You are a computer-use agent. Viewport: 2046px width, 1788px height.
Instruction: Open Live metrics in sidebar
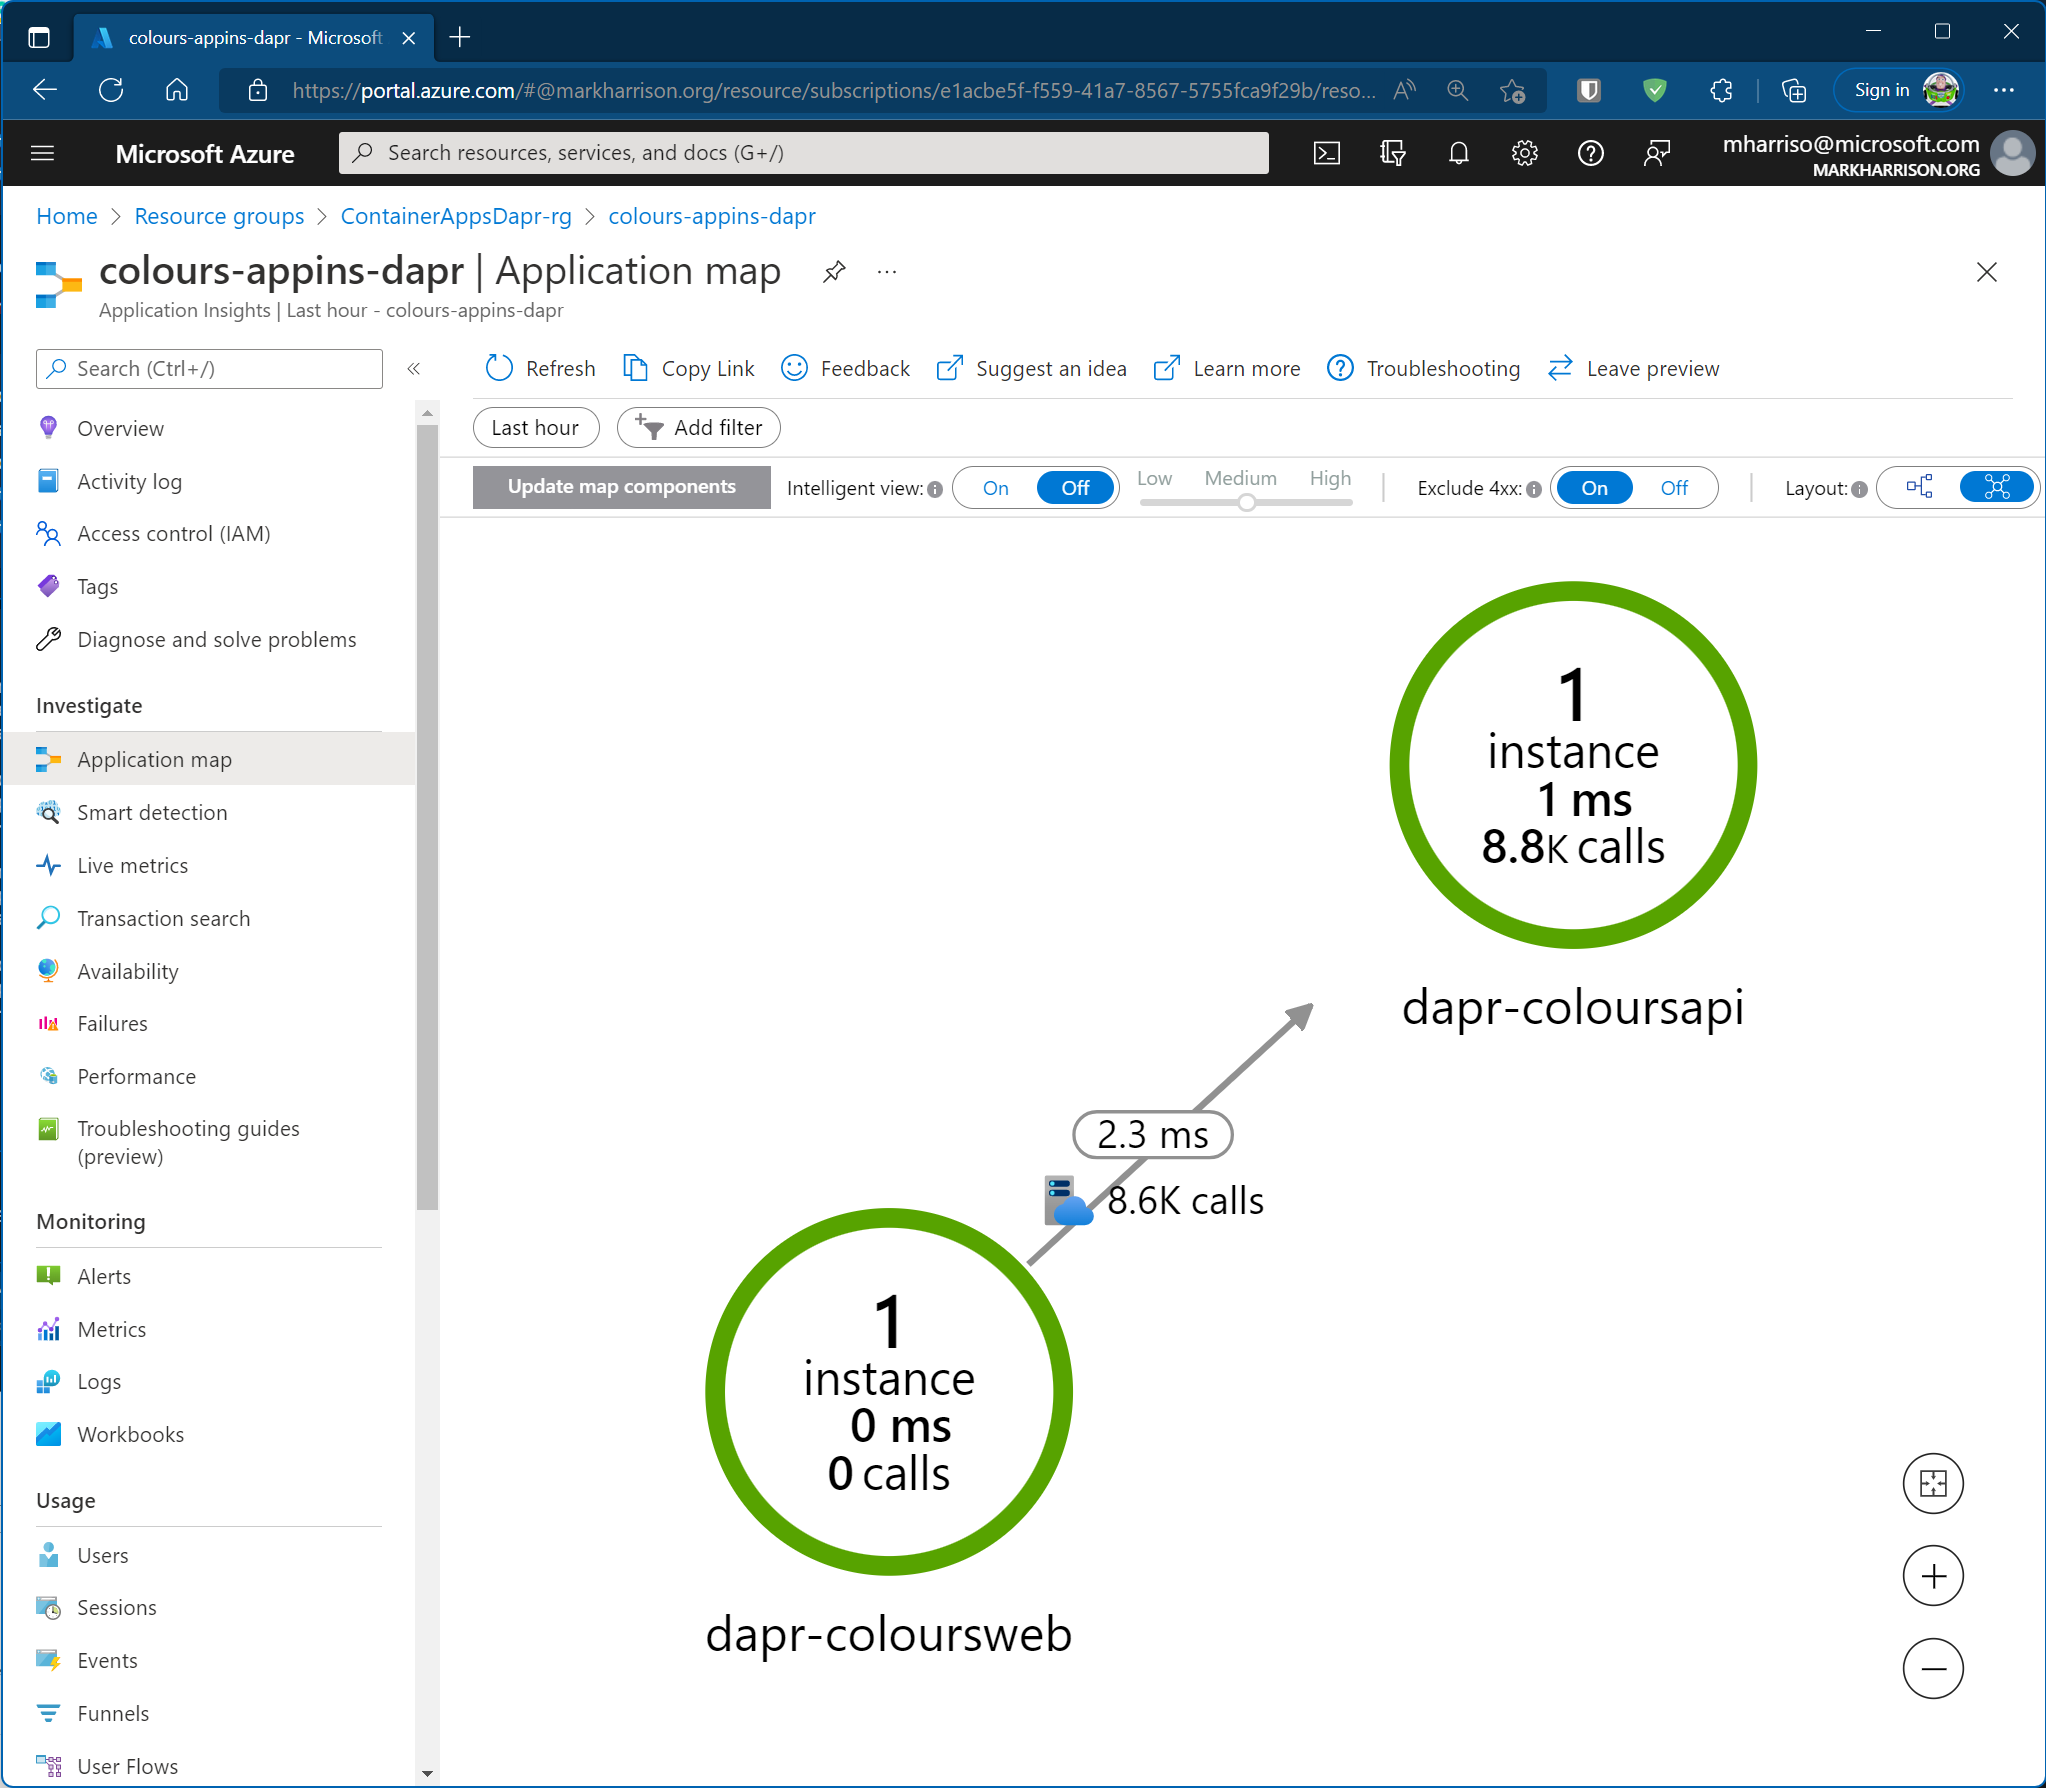(132, 866)
